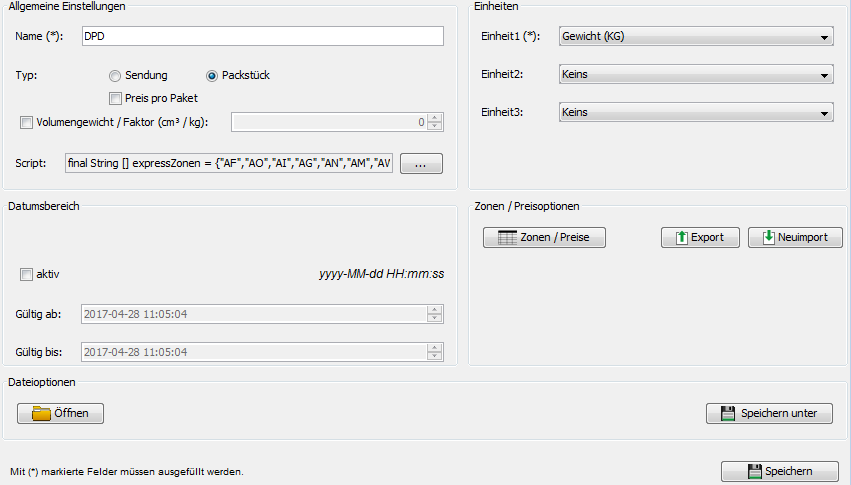Click Speichern unter floppy disk icon

click(769, 413)
